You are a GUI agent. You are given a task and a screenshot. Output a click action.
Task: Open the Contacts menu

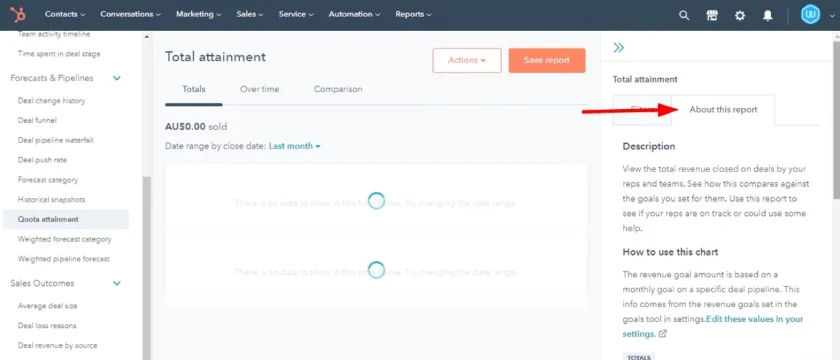tap(65, 14)
